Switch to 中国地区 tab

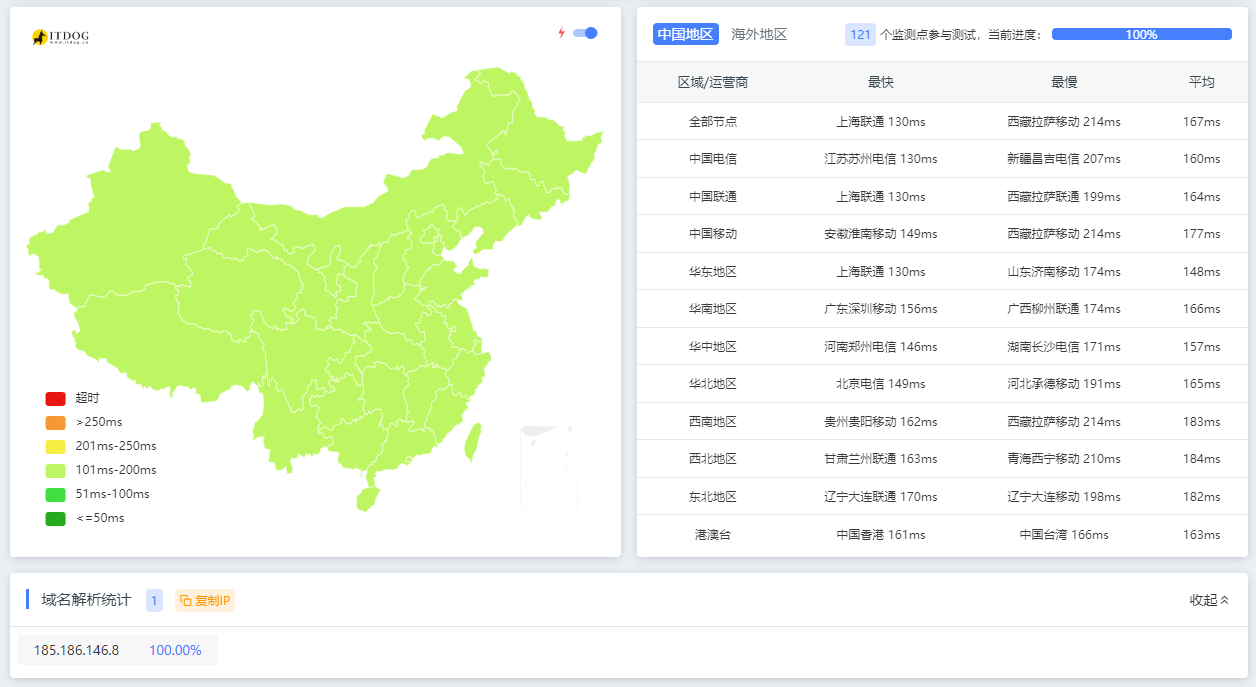click(x=685, y=34)
